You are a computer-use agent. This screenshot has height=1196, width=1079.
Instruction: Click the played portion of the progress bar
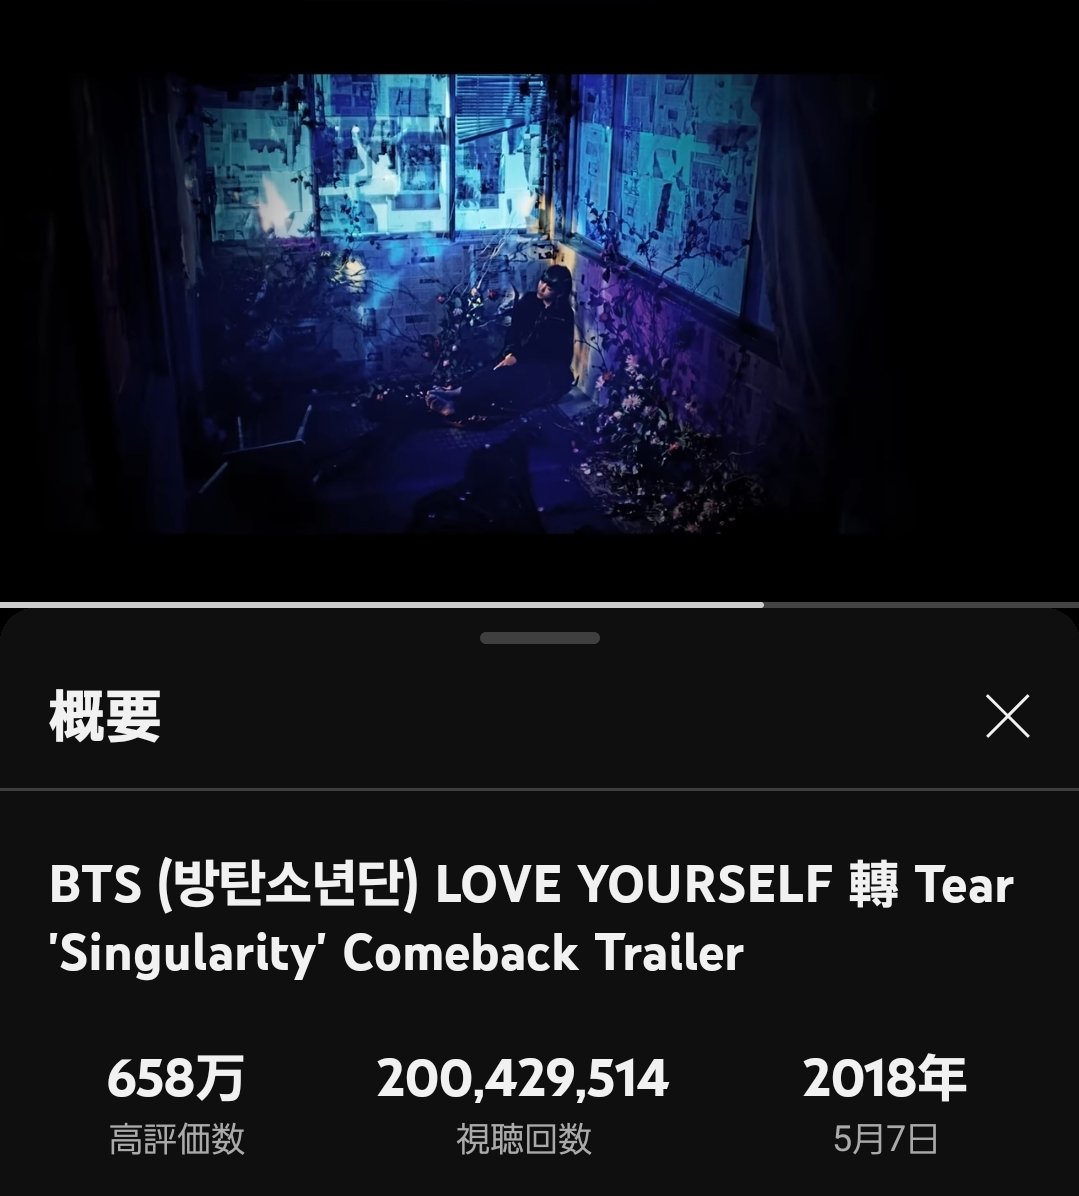tap(381, 605)
